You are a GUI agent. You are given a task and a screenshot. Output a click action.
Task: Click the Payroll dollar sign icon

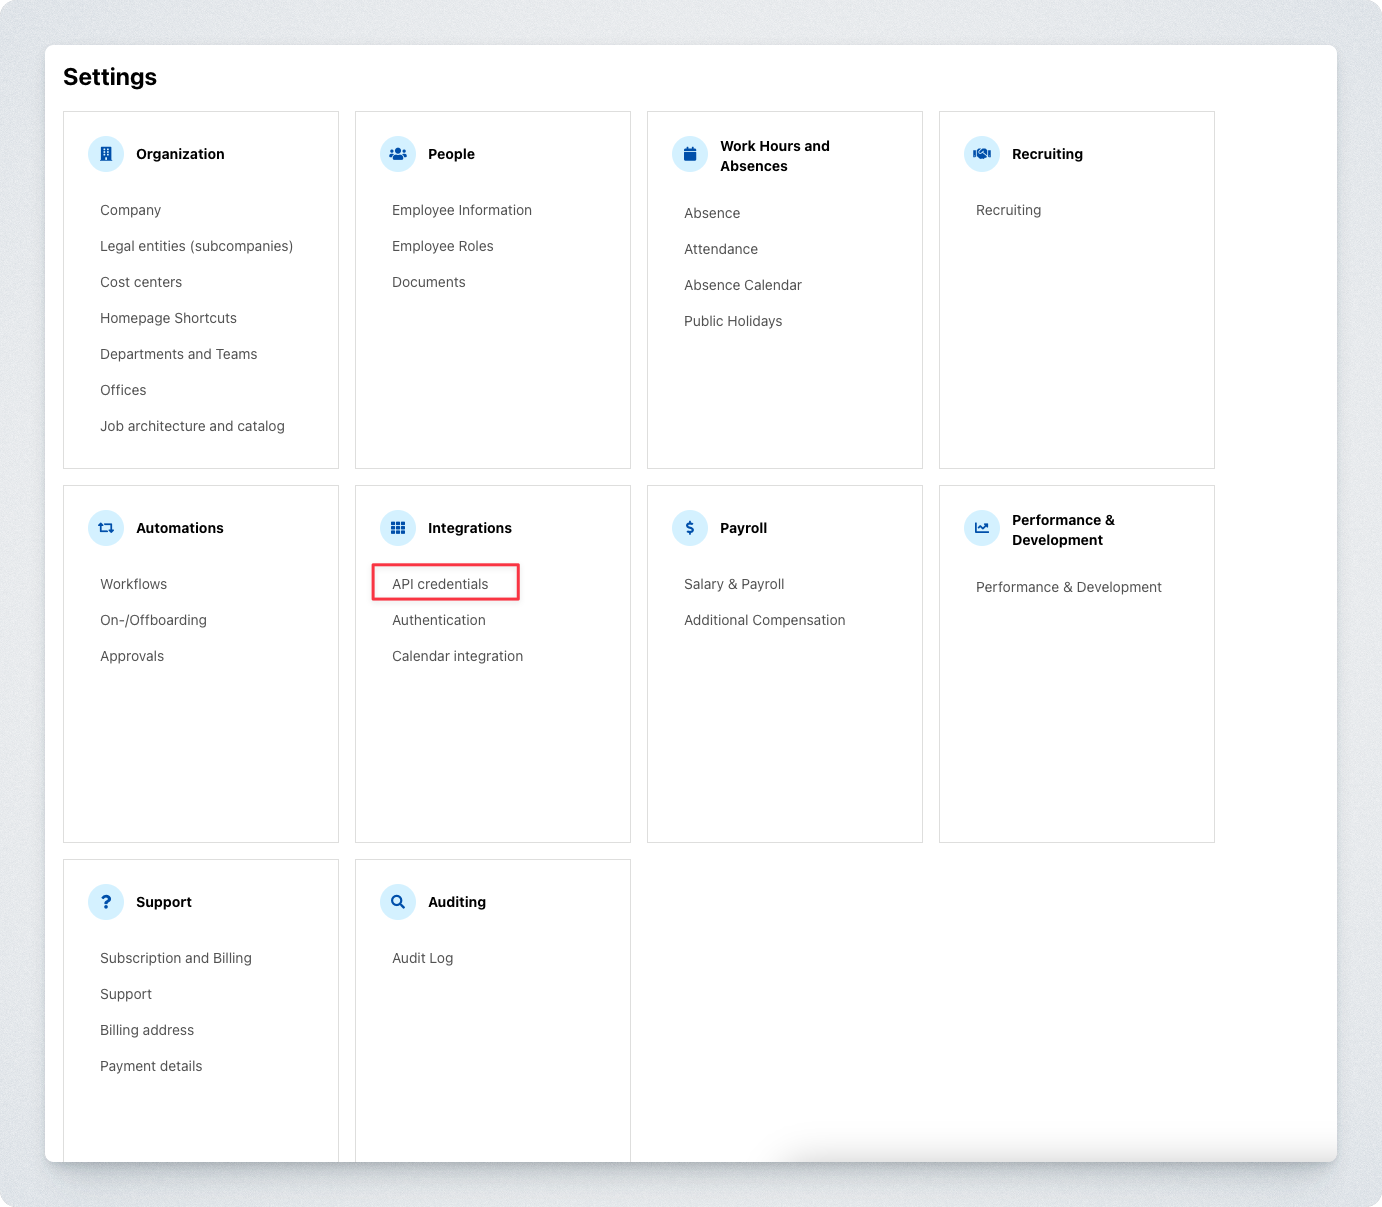pyautogui.click(x=690, y=528)
